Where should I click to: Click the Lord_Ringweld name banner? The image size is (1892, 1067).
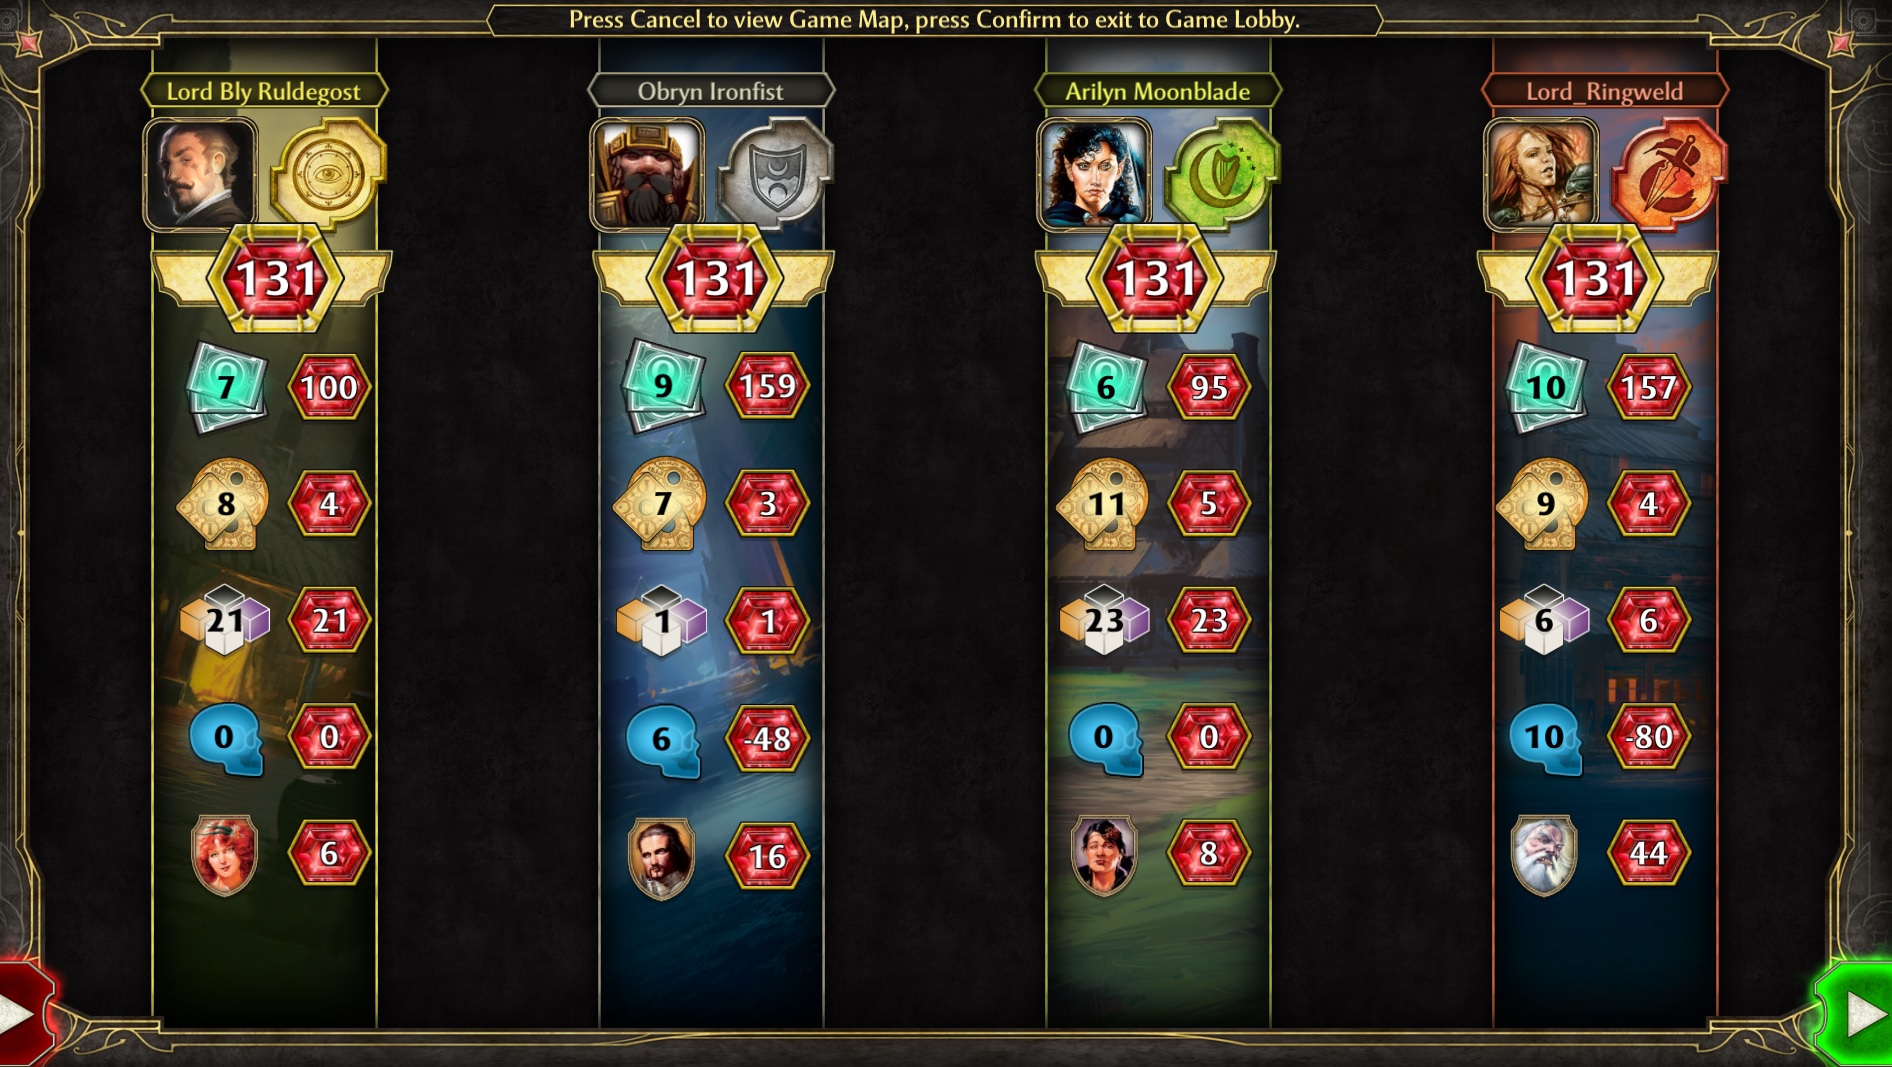[1604, 91]
